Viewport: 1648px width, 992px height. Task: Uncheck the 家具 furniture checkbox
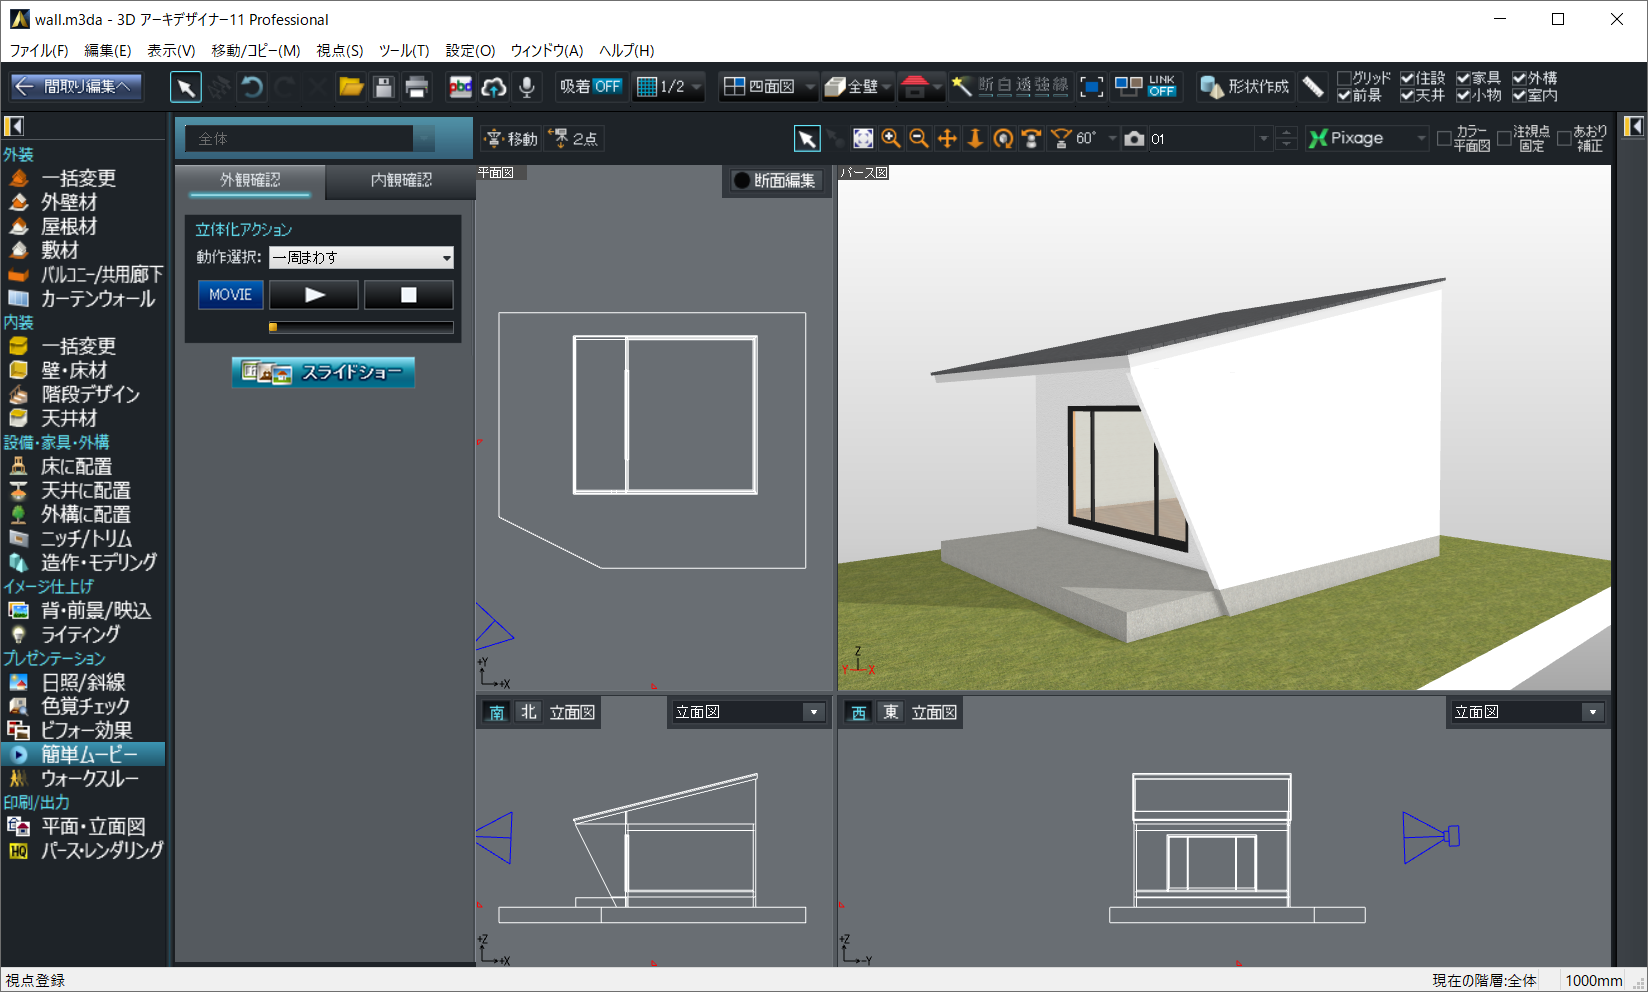1463,78
